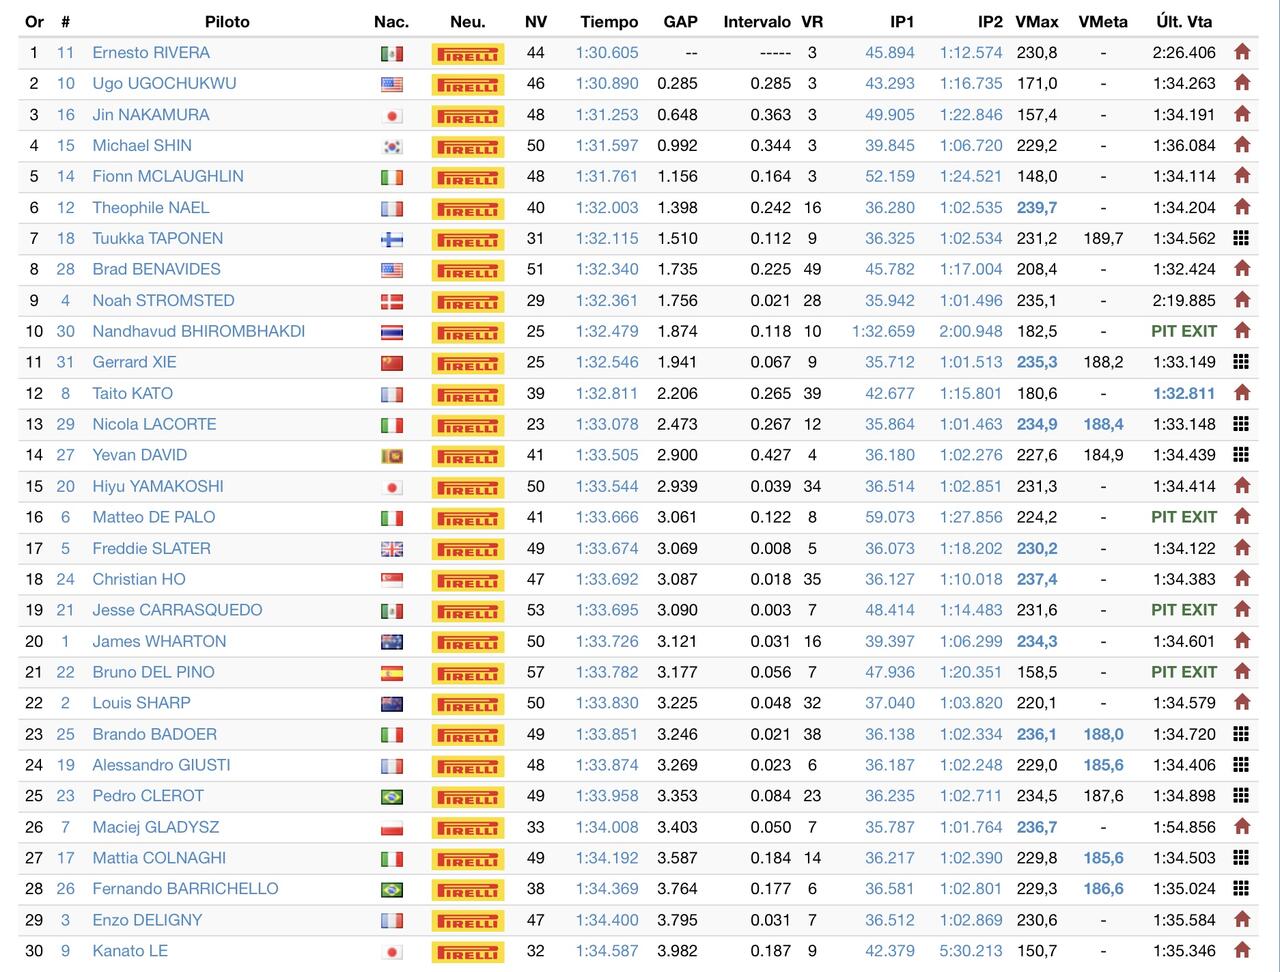Click the pit house icon for Ernesto Rivera
Image resolution: width=1280 pixels, height=972 pixels.
pyautogui.click(x=1242, y=52)
